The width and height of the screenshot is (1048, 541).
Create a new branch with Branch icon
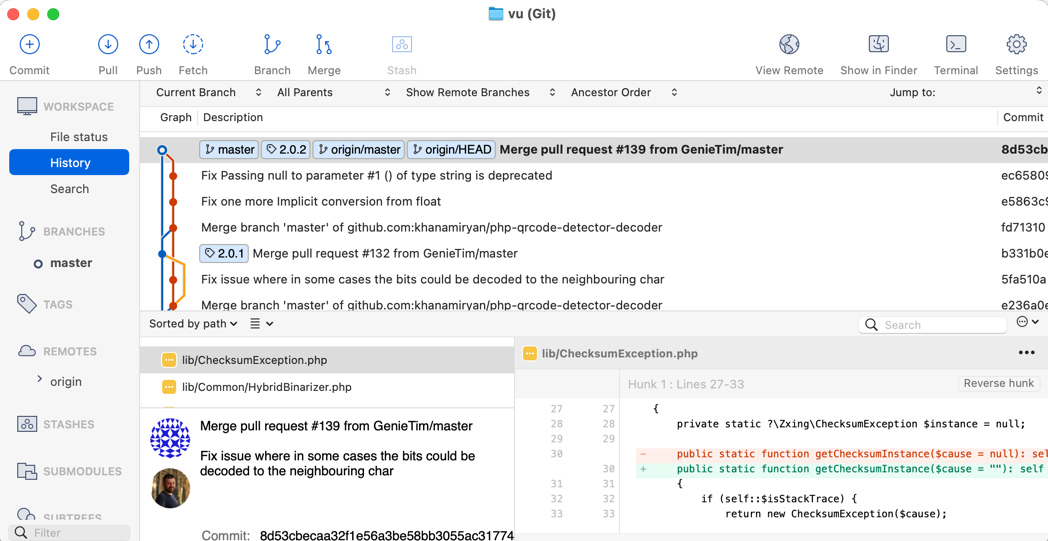(x=272, y=45)
